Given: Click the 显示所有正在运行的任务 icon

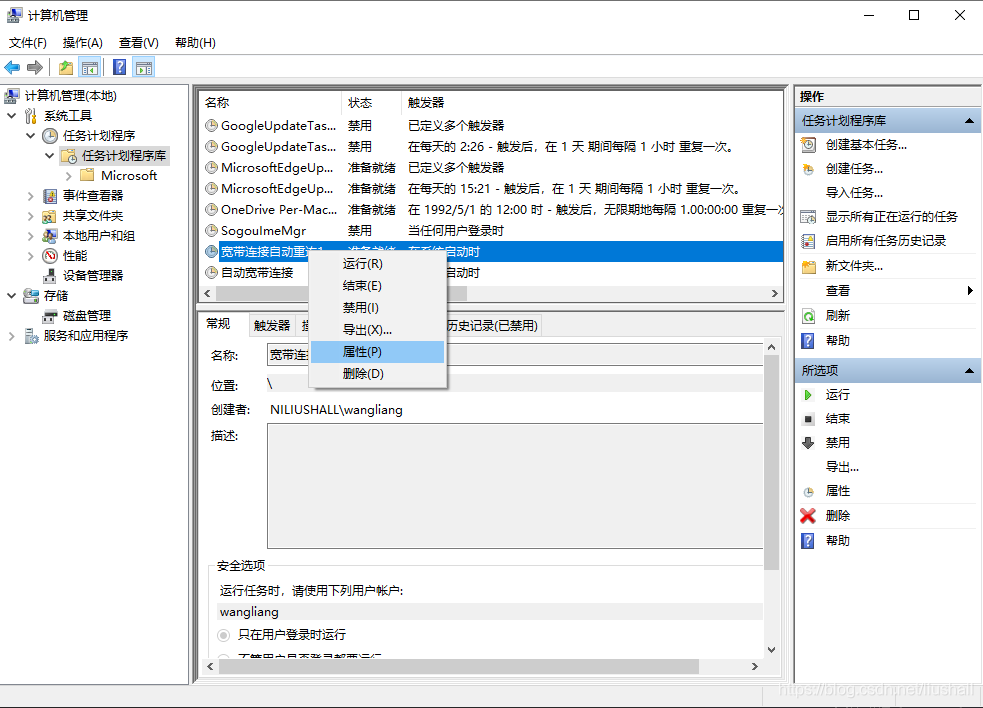Looking at the screenshot, I should click(809, 217).
